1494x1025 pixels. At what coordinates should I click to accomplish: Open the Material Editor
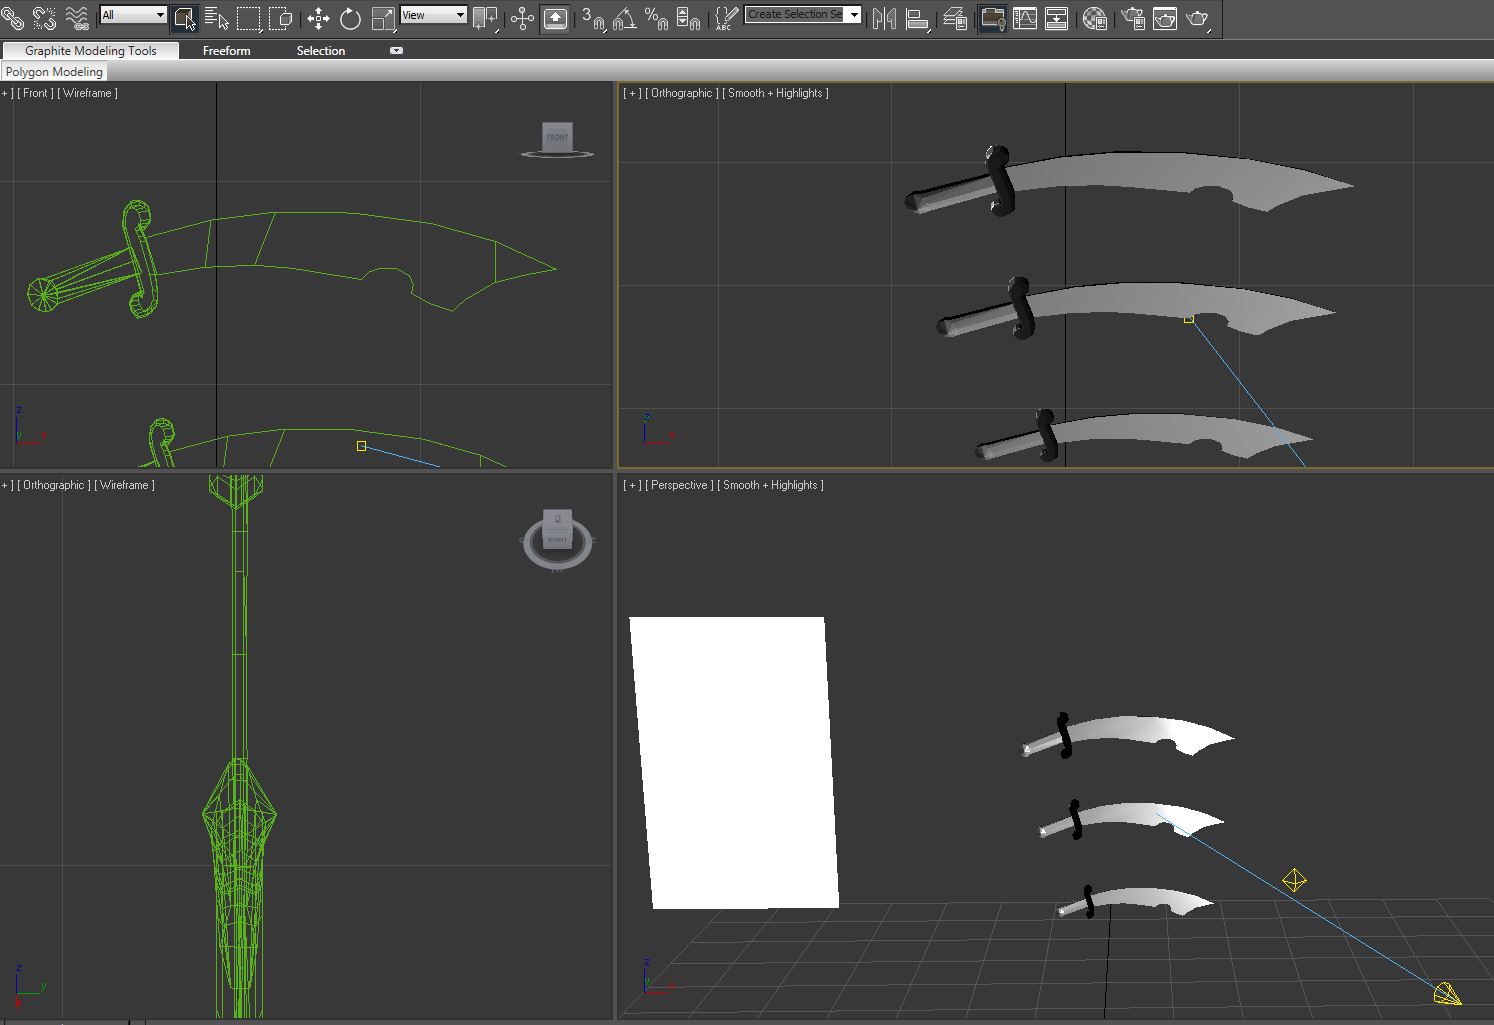pyautogui.click(x=1095, y=18)
